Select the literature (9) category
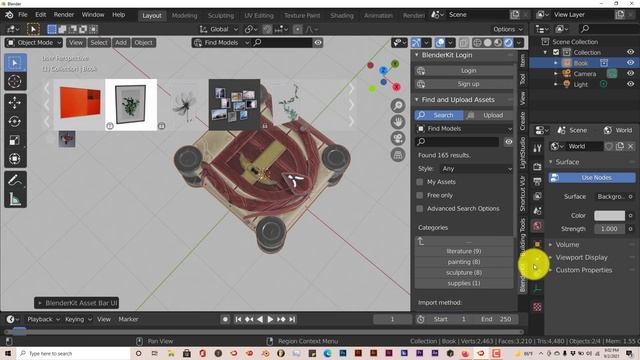 [x=464, y=251]
